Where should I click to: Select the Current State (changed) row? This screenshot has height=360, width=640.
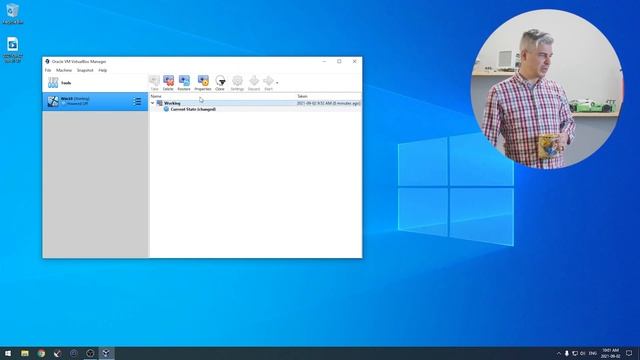click(x=256, y=109)
